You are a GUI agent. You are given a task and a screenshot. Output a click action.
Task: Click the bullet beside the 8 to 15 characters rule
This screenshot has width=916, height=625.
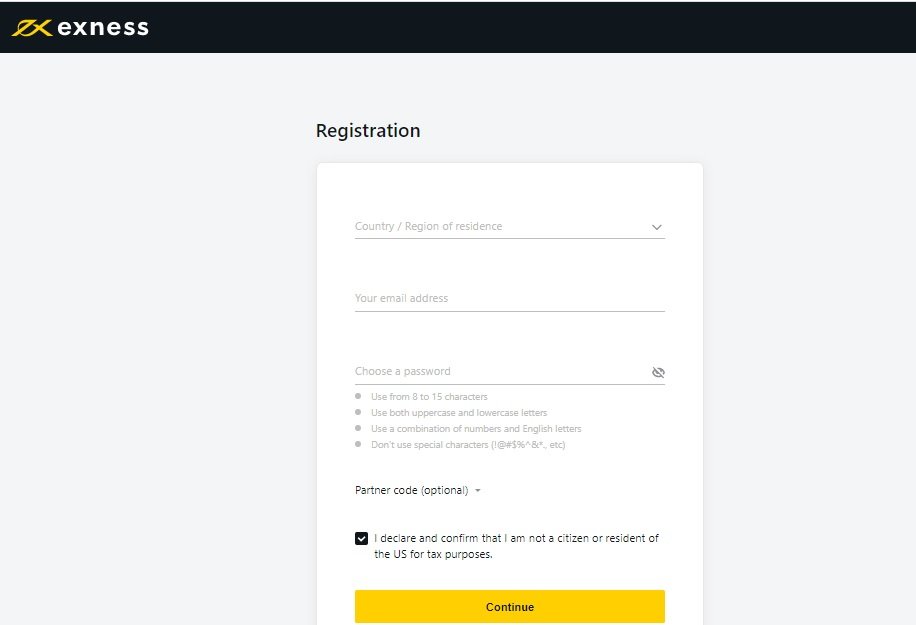(x=358, y=397)
